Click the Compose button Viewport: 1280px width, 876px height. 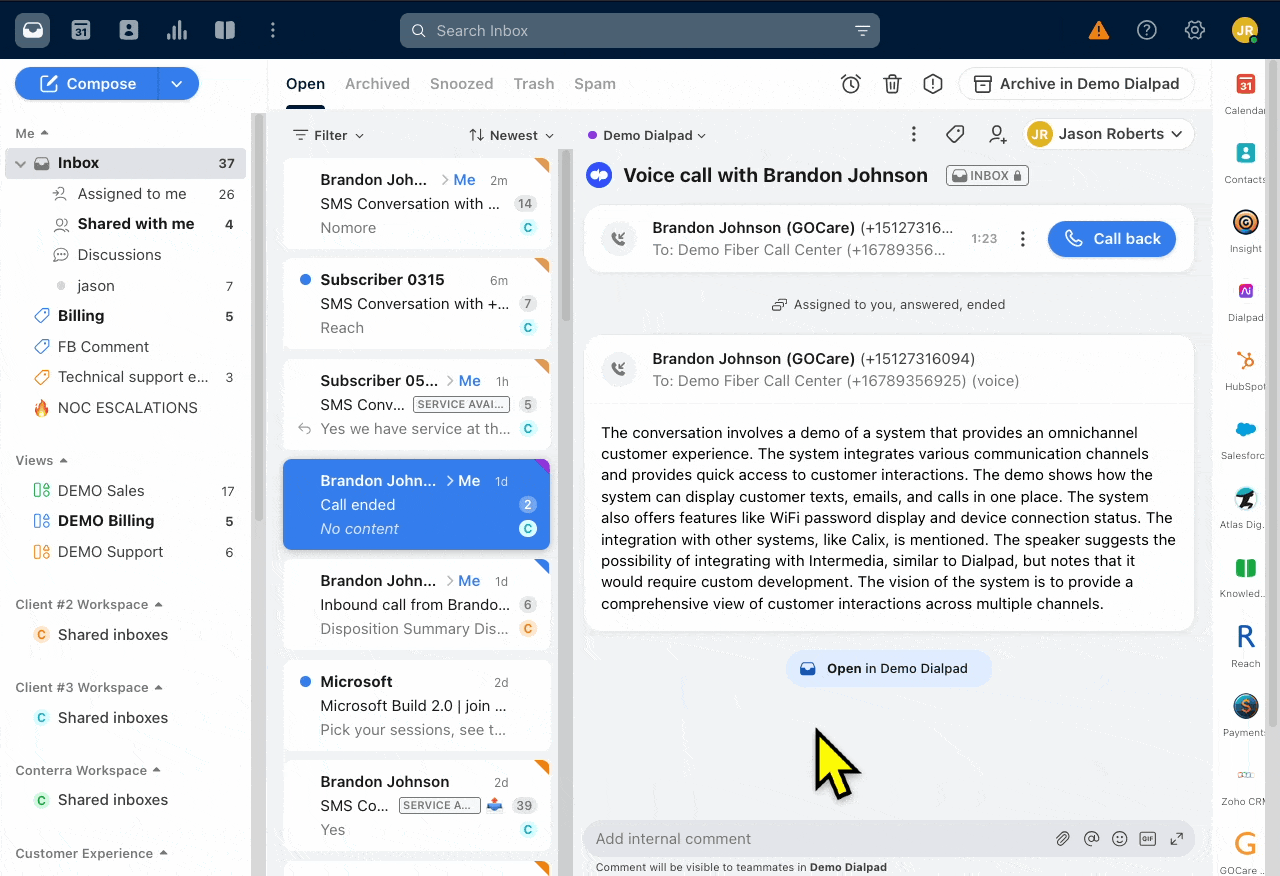(87, 84)
